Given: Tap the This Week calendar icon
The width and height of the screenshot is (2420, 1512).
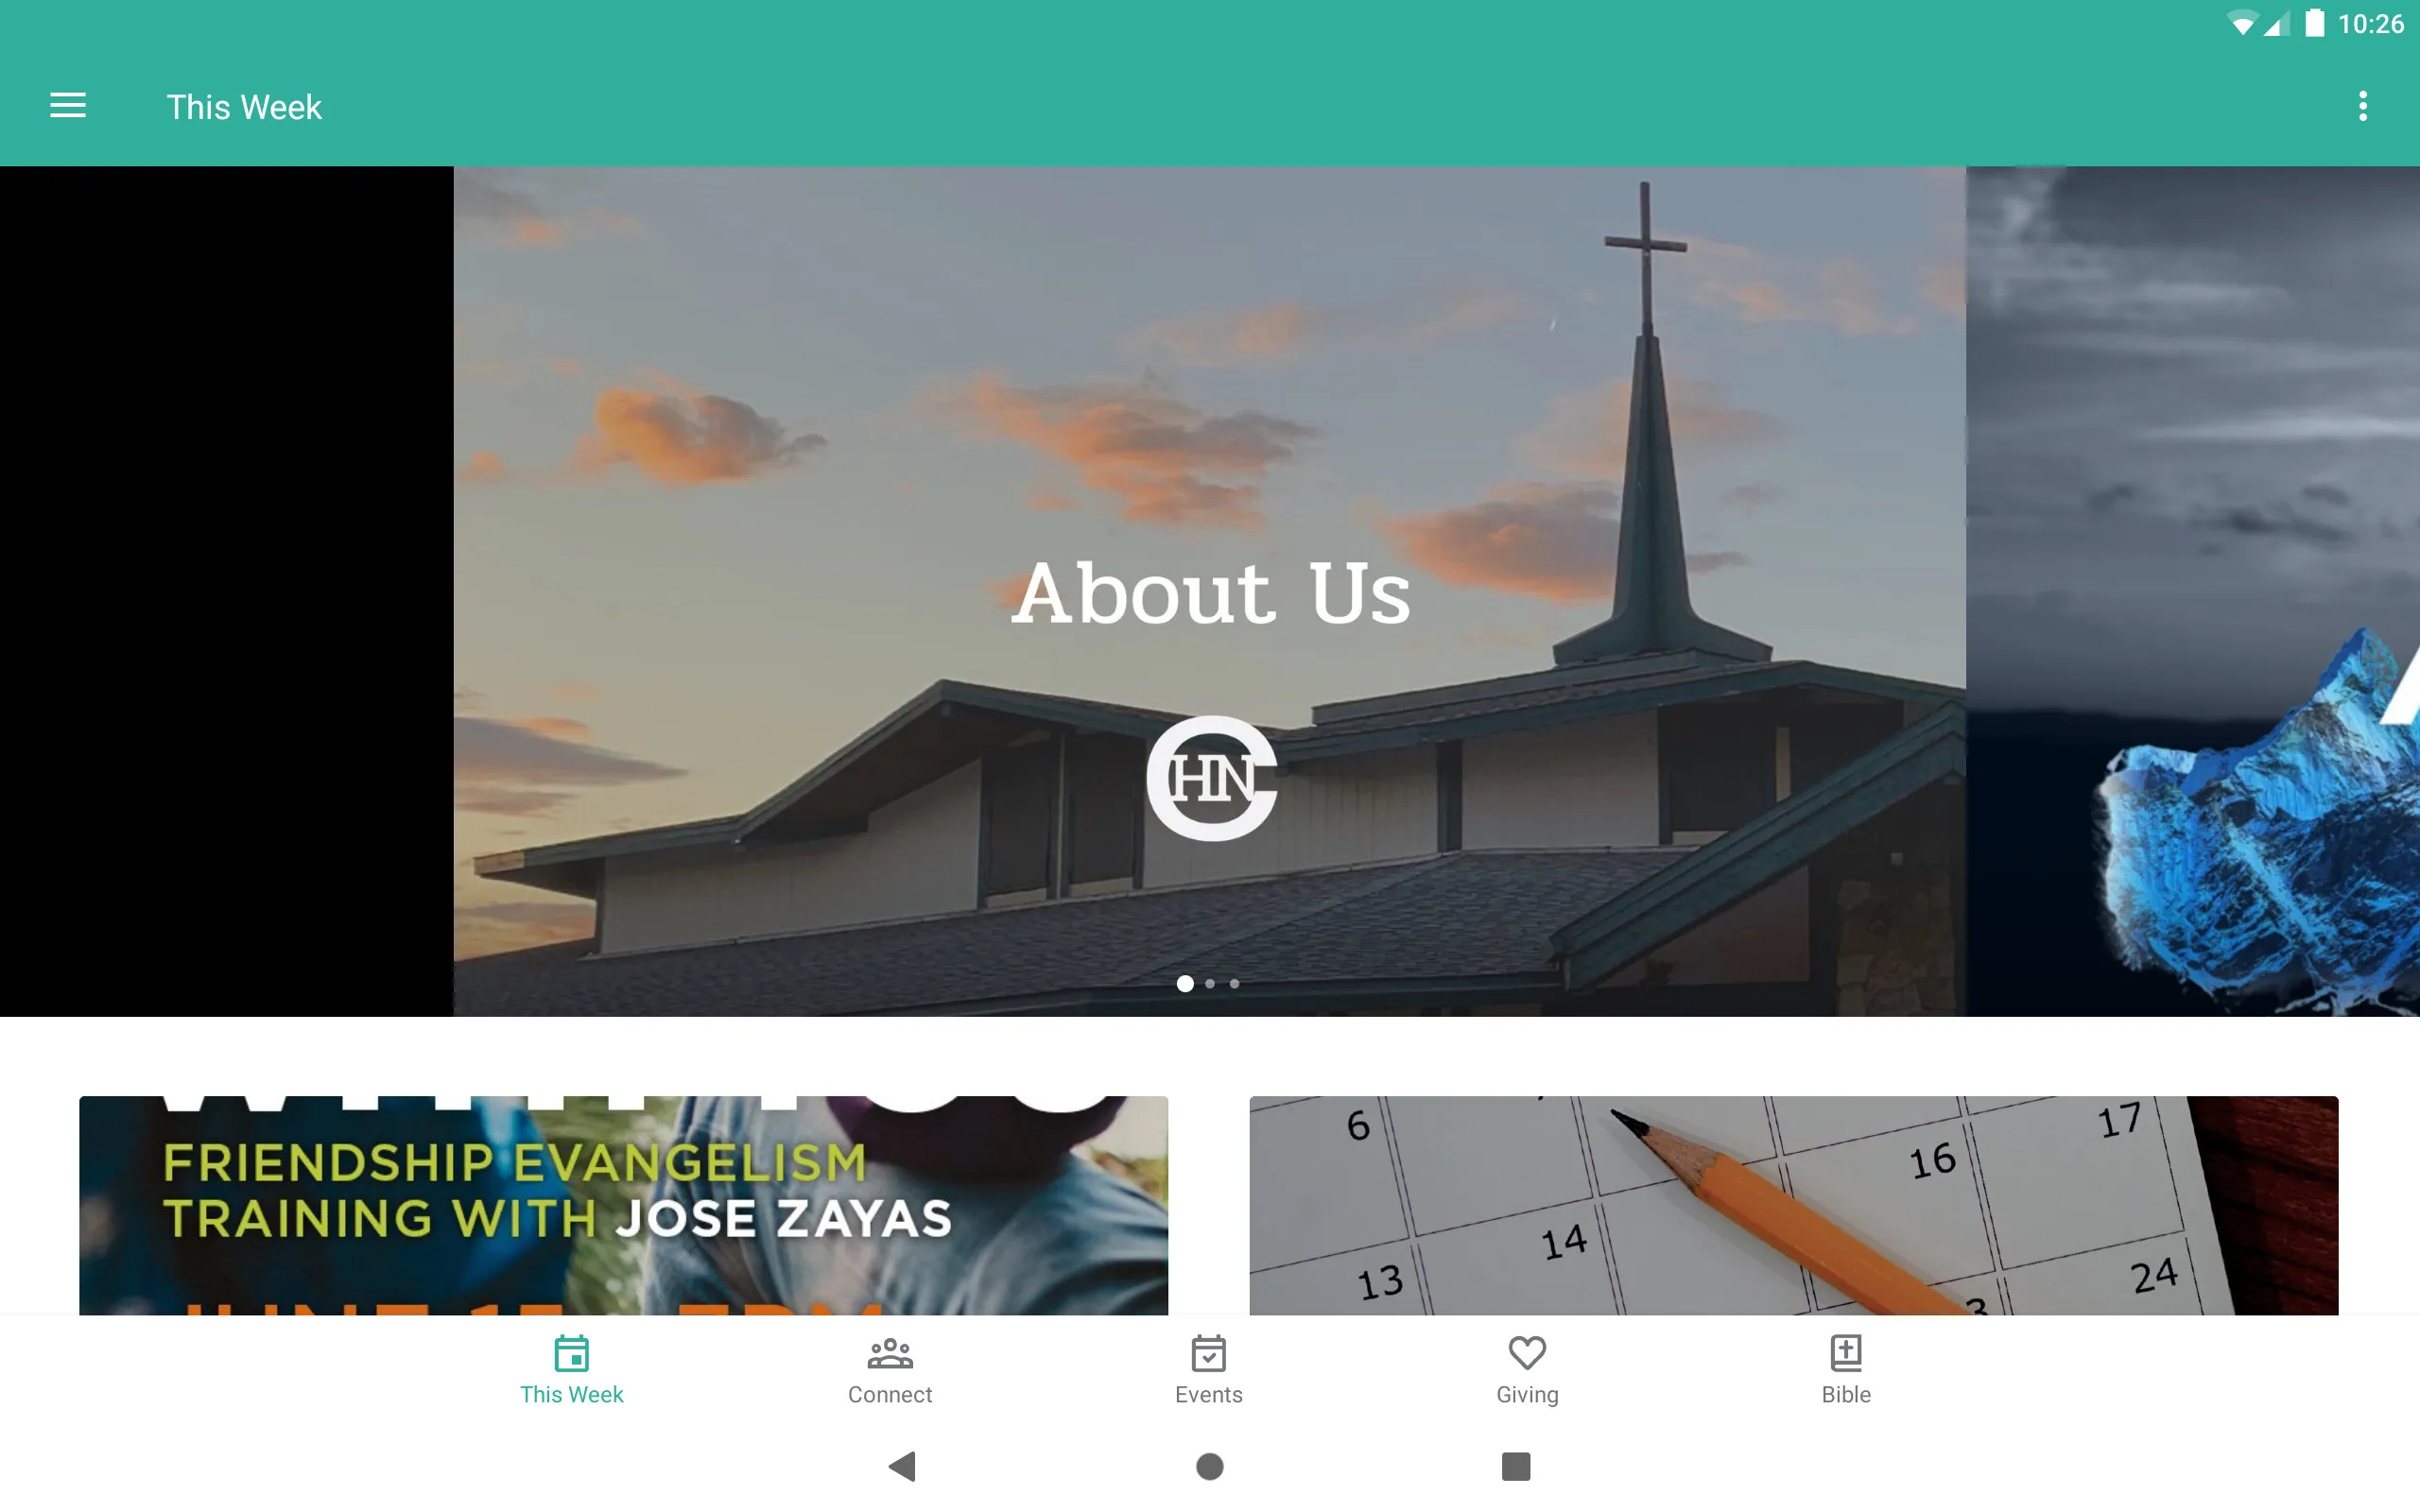Looking at the screenshot, I should coord(570,1353).
